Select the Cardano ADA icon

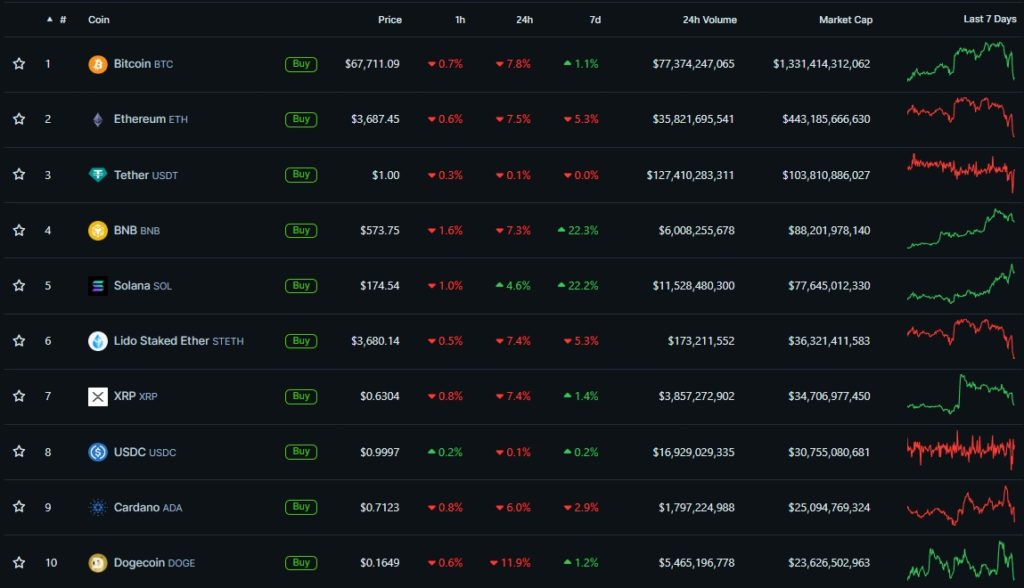(x=97, y=507)
